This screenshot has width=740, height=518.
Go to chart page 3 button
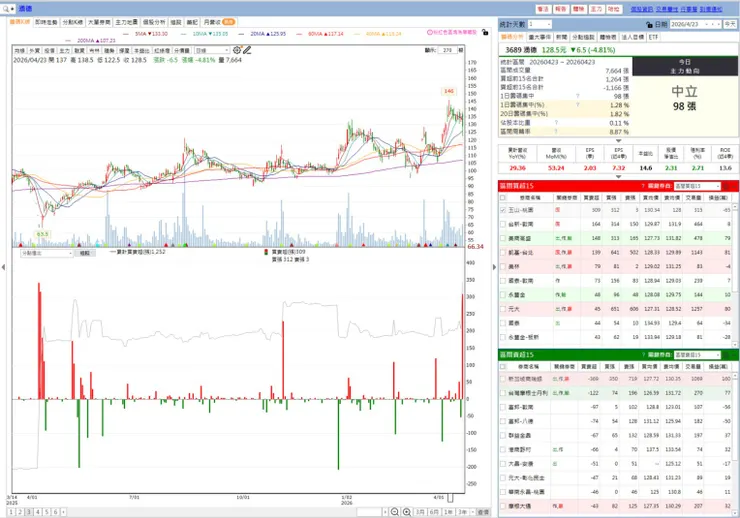pyautogui.click(x=29, y=512)
